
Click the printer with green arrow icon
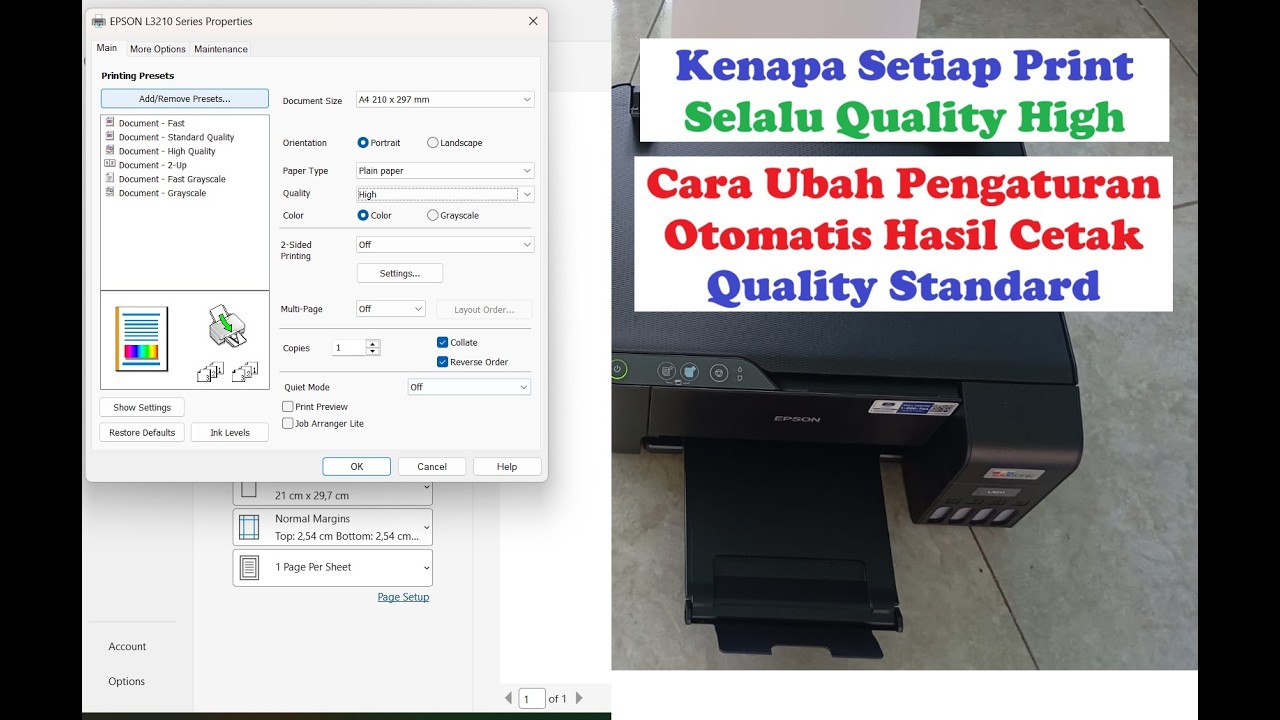click(x=227, y=326)
